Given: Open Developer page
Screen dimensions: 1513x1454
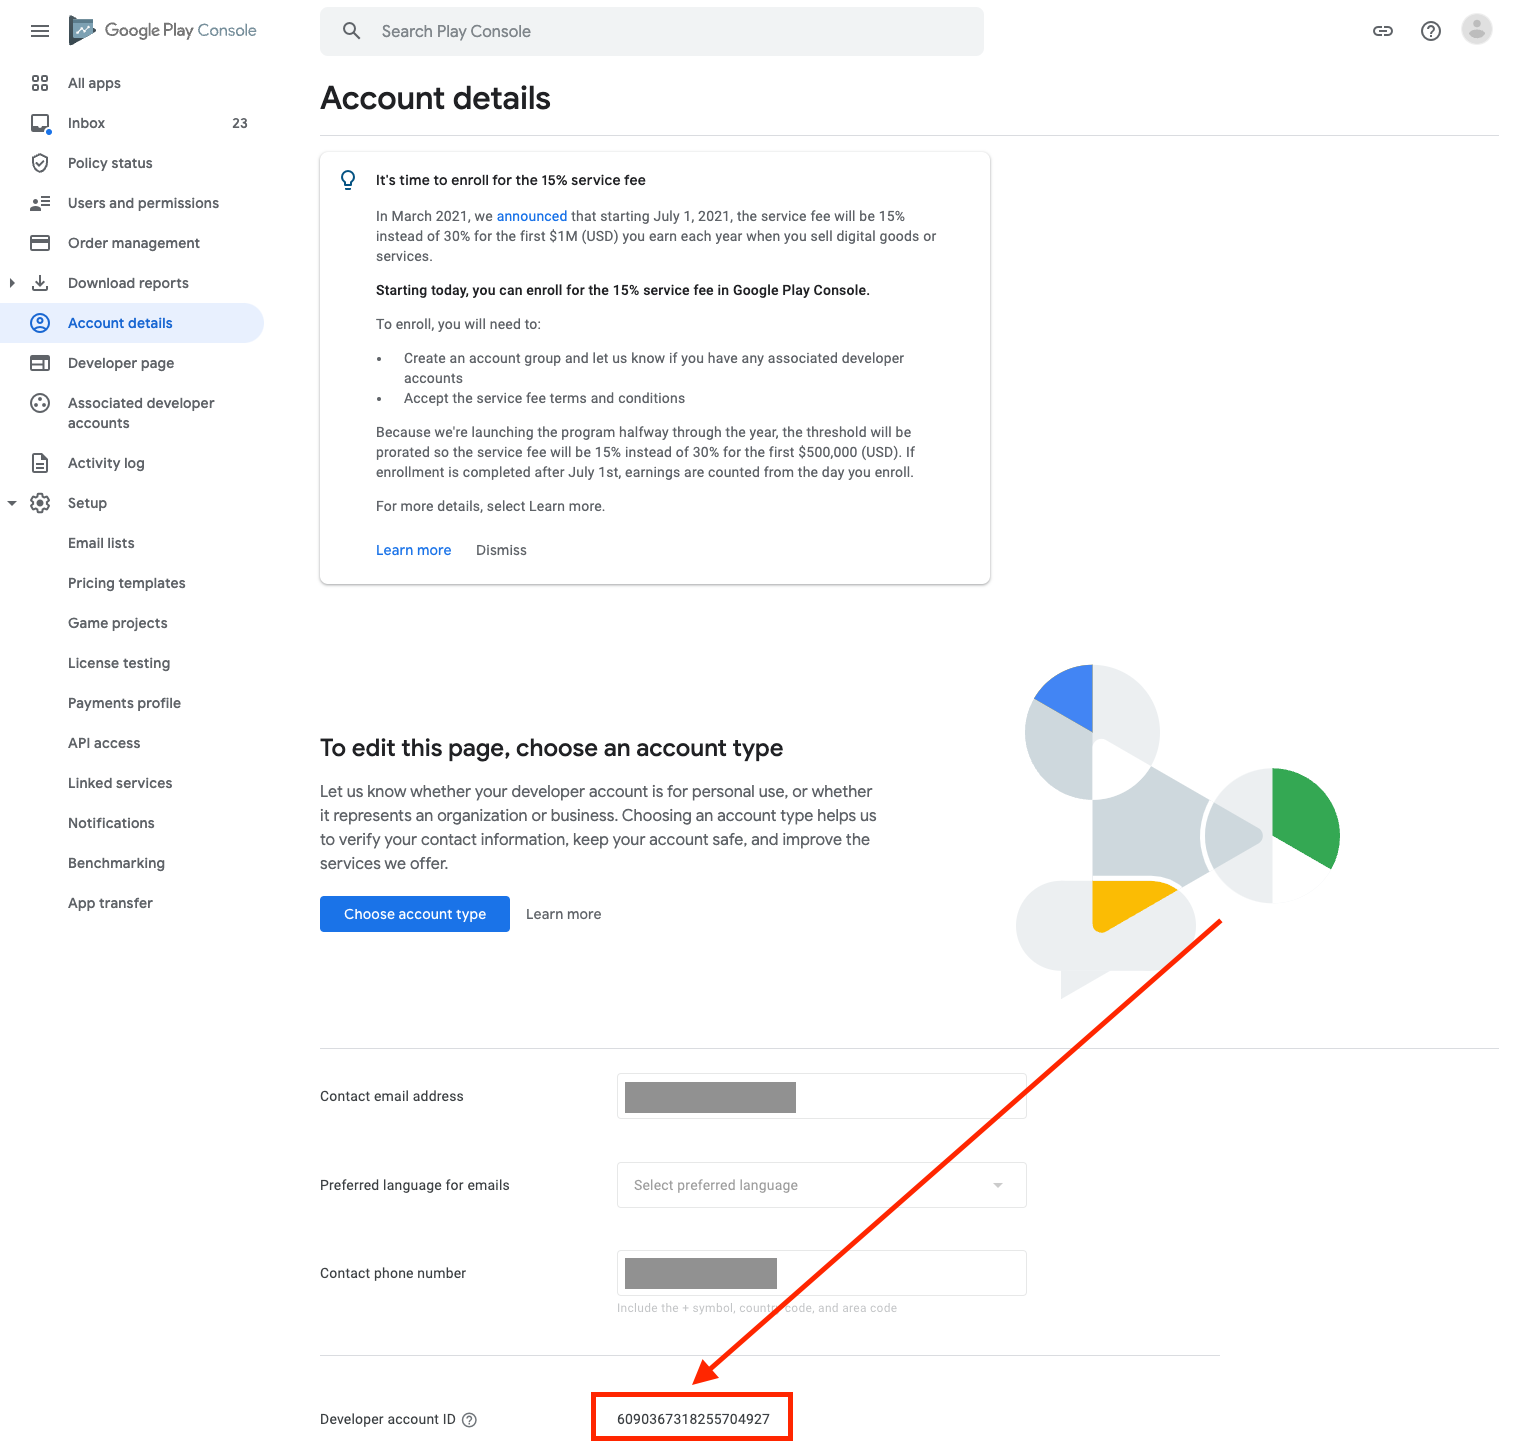Looking at the screenshot, I should pyautogui.click(x=121, y=363).
